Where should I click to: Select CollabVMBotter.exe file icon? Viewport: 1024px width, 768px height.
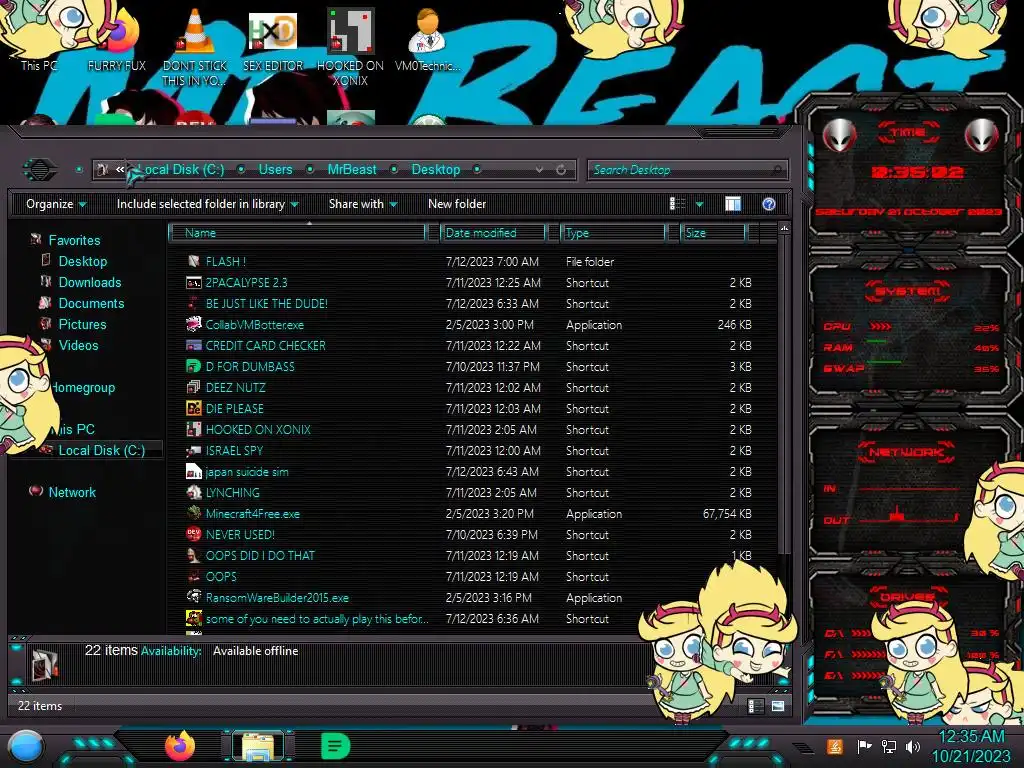[193, 325]
